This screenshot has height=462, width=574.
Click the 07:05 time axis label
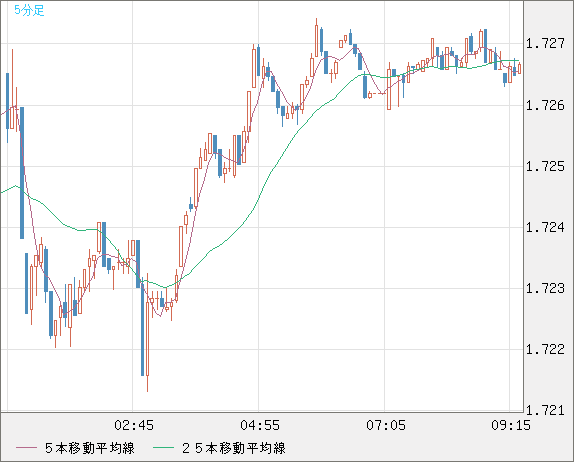(x=386, y=425)
